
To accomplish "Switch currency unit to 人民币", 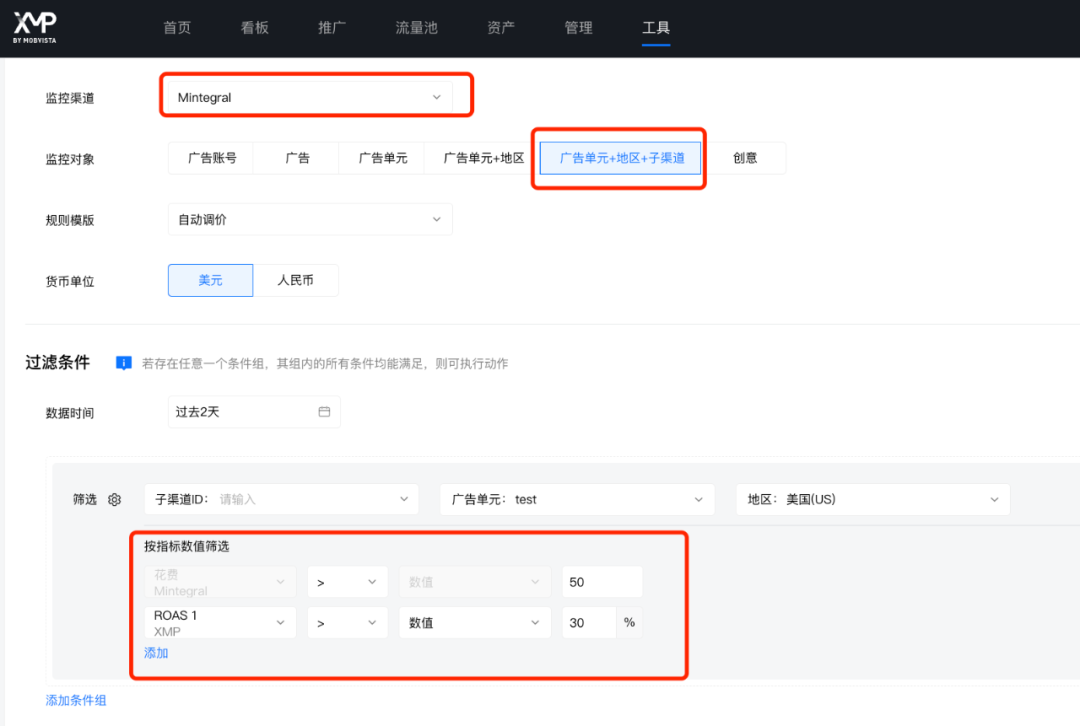I will click(x=297, y=280).
